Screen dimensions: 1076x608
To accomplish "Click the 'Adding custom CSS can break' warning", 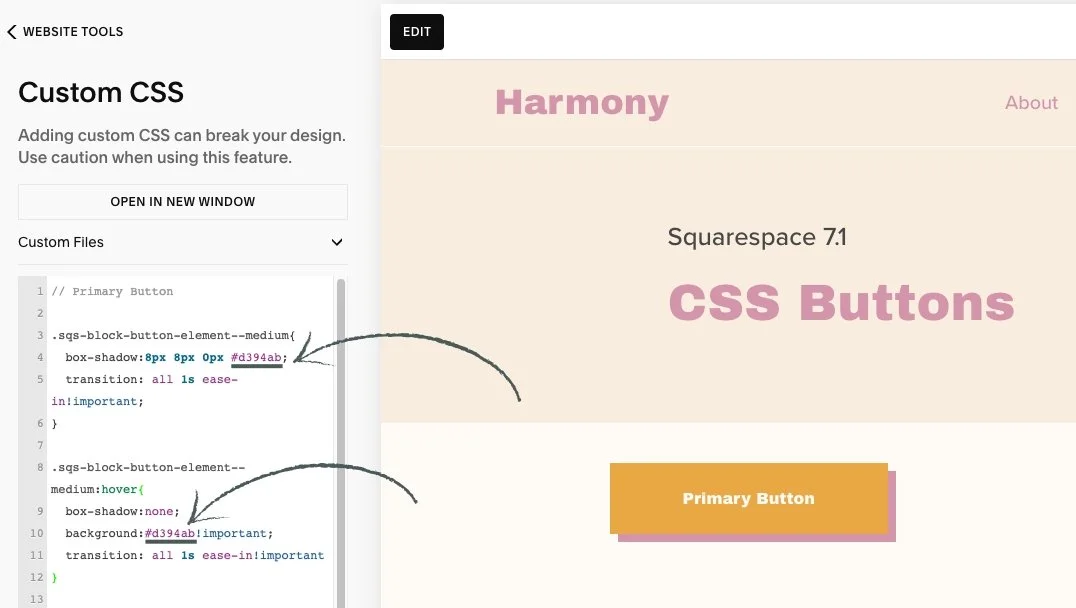I will (182, 146).
